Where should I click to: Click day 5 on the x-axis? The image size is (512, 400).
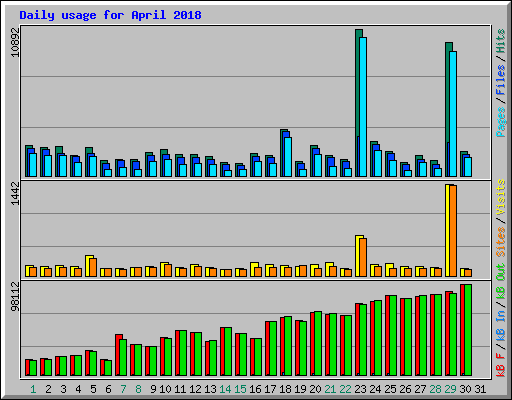click(x=93, y=389)
